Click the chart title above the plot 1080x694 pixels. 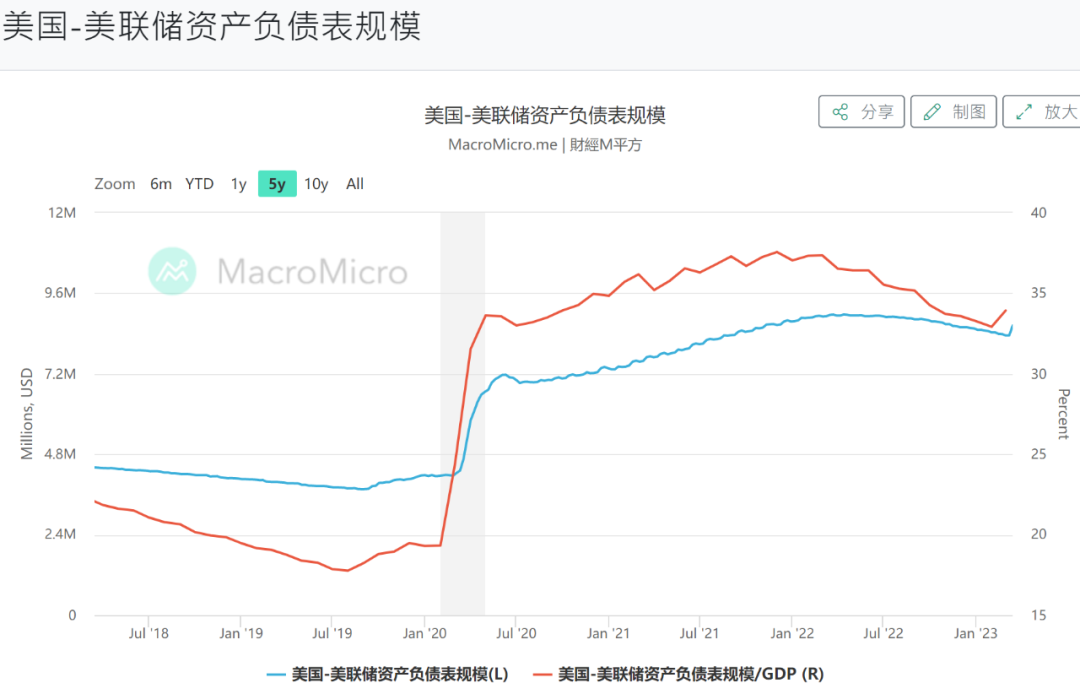[545, 115]
